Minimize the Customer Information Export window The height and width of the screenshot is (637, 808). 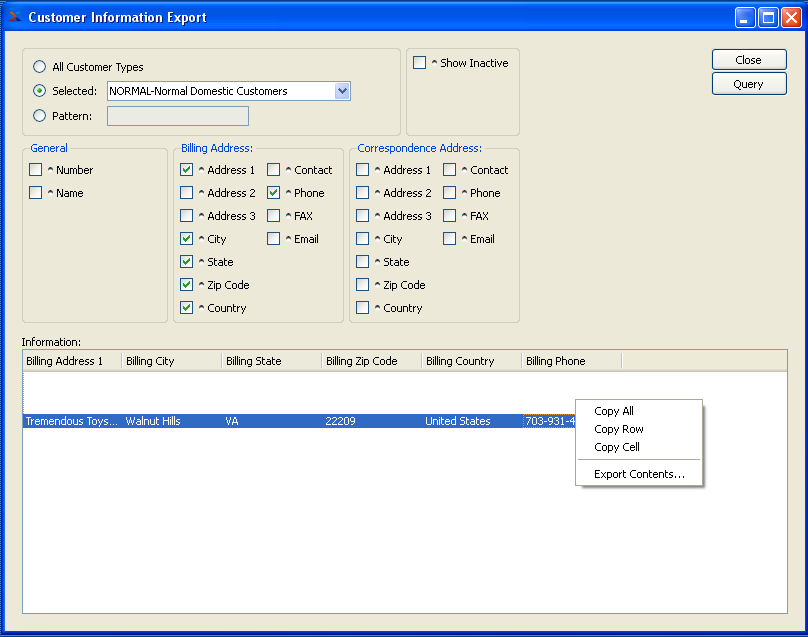(x=745, y=17)
